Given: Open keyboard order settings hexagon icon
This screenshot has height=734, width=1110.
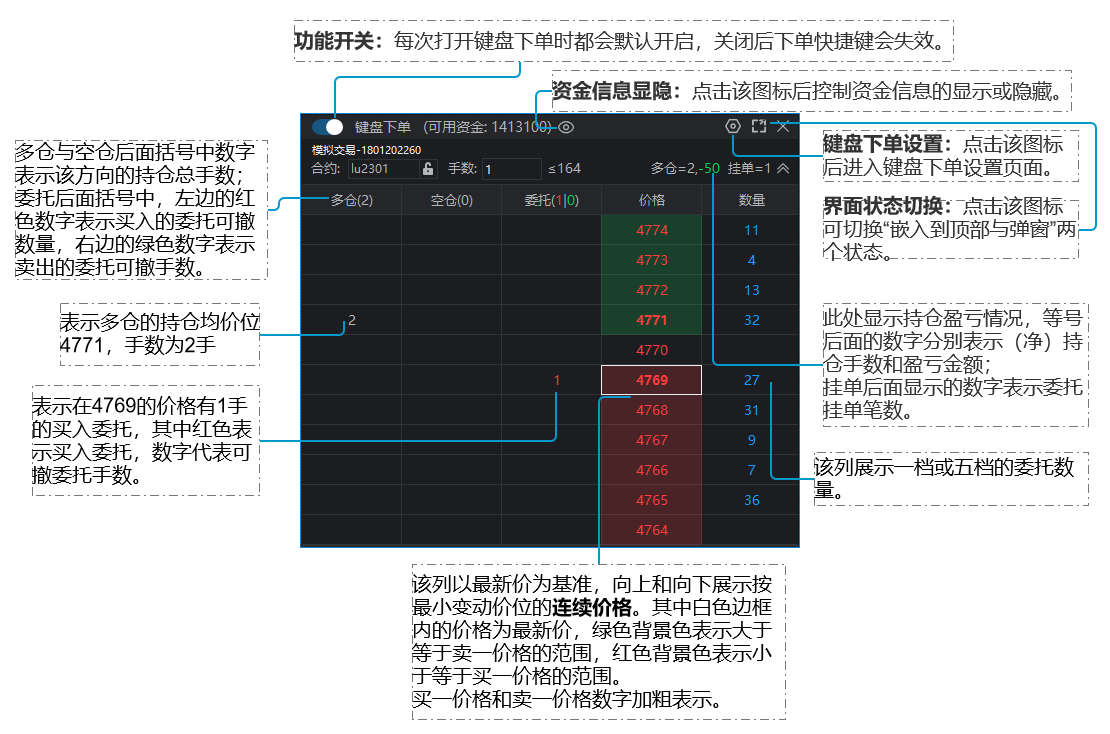Looking at the screenshot, I should [x=733, y=126].
